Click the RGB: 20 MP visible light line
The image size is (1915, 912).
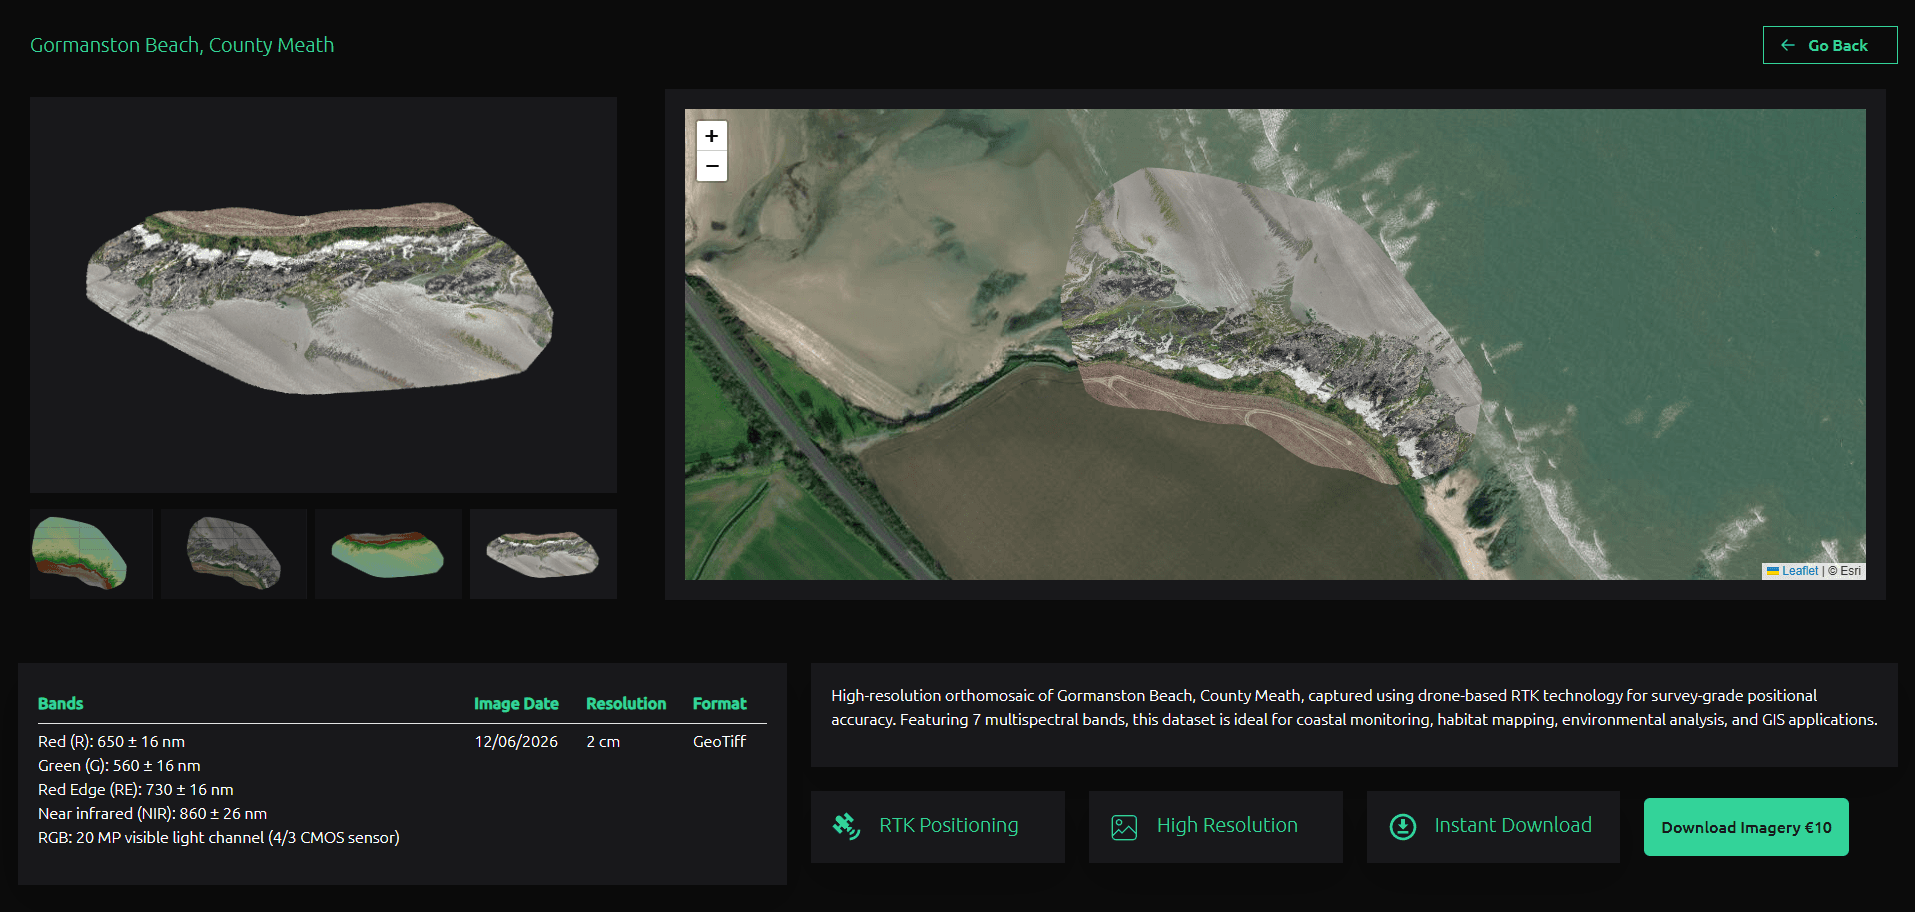click(219, 838)
